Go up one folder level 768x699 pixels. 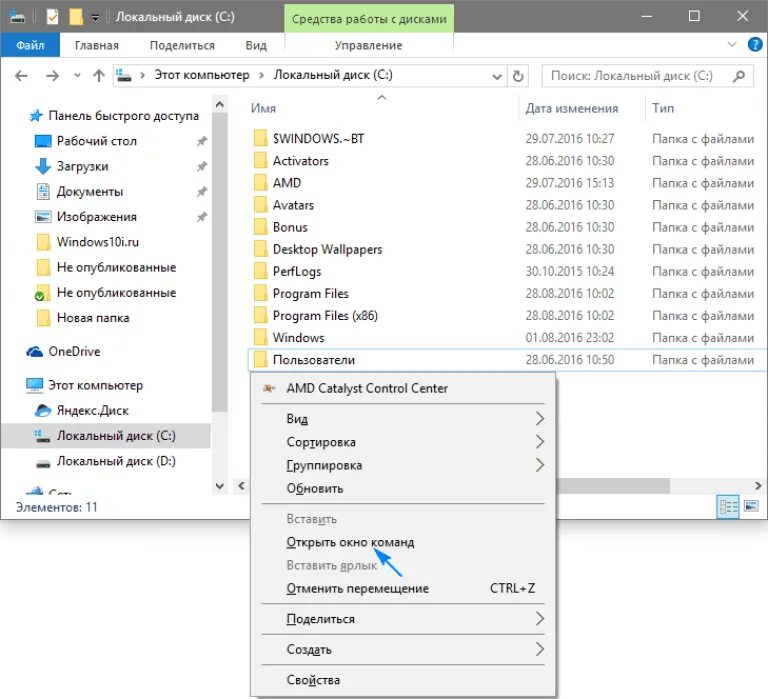(x=99, y=76)
